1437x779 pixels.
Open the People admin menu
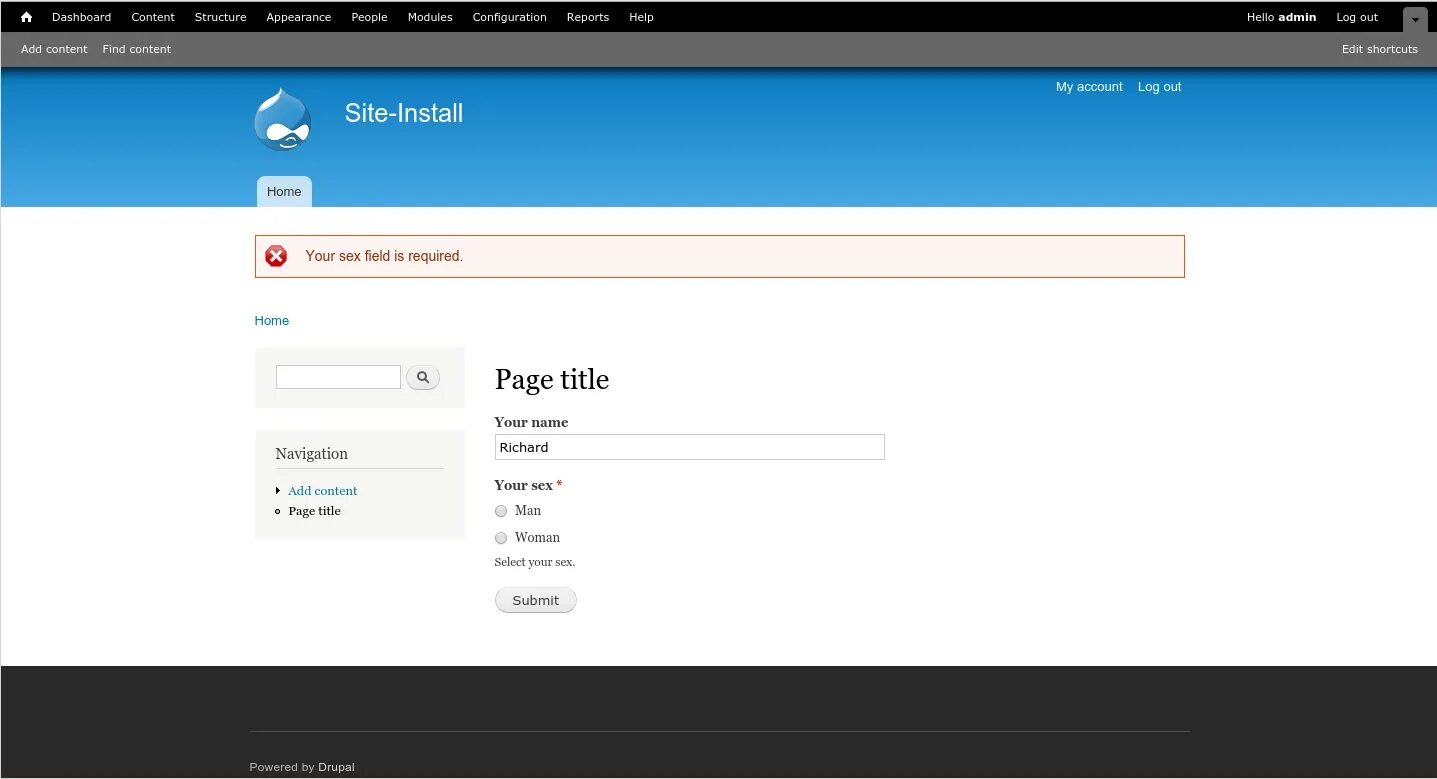coord(369,17)
